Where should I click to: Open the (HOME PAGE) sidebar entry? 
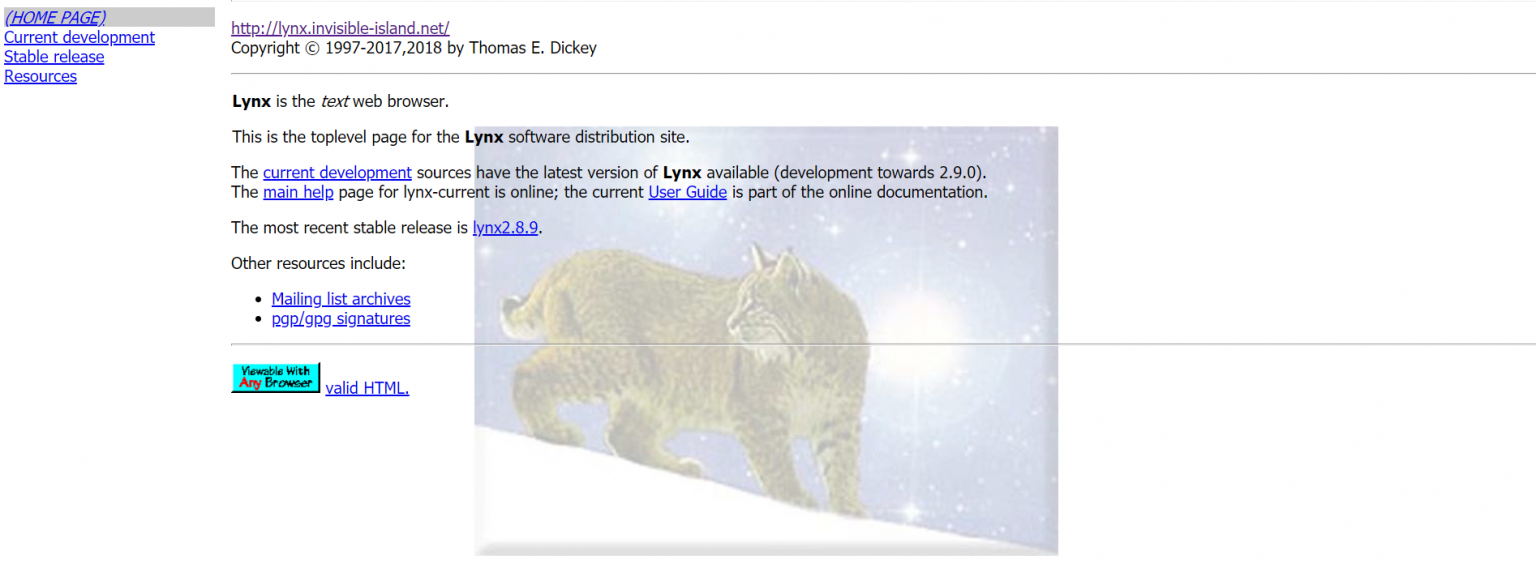click(x=55, y=17)
